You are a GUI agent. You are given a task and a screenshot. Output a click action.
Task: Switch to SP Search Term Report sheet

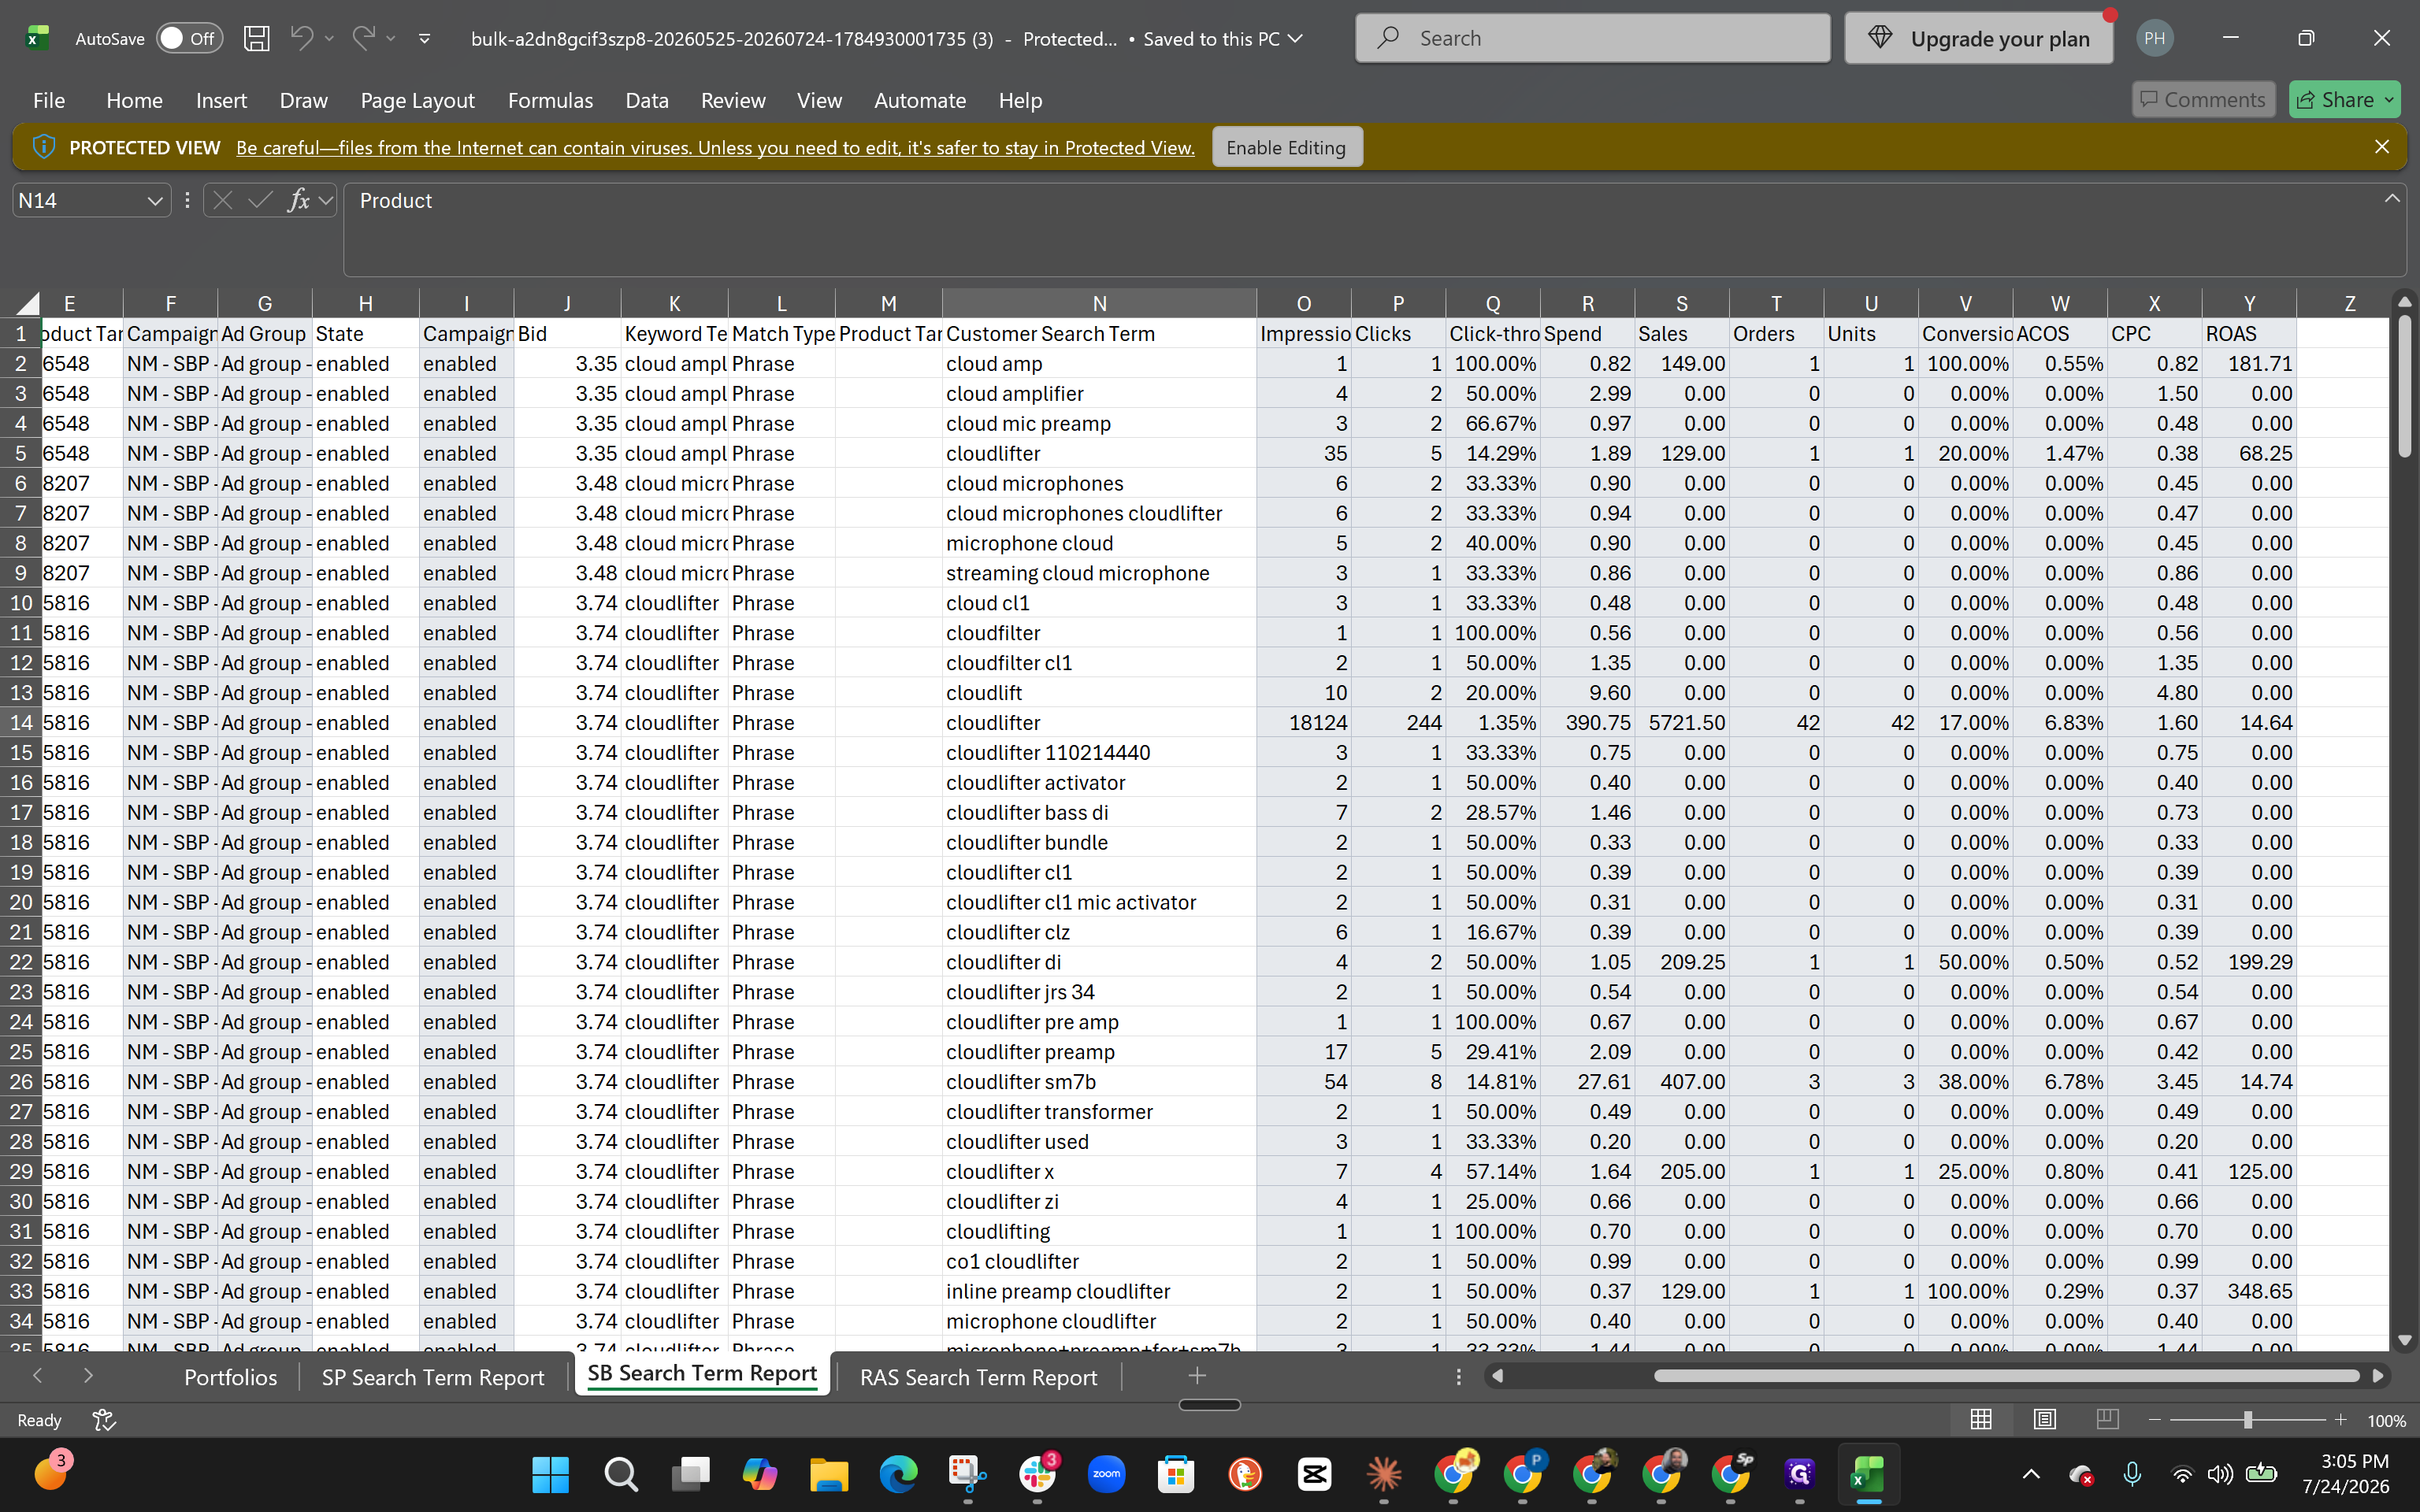[433, 1377]
